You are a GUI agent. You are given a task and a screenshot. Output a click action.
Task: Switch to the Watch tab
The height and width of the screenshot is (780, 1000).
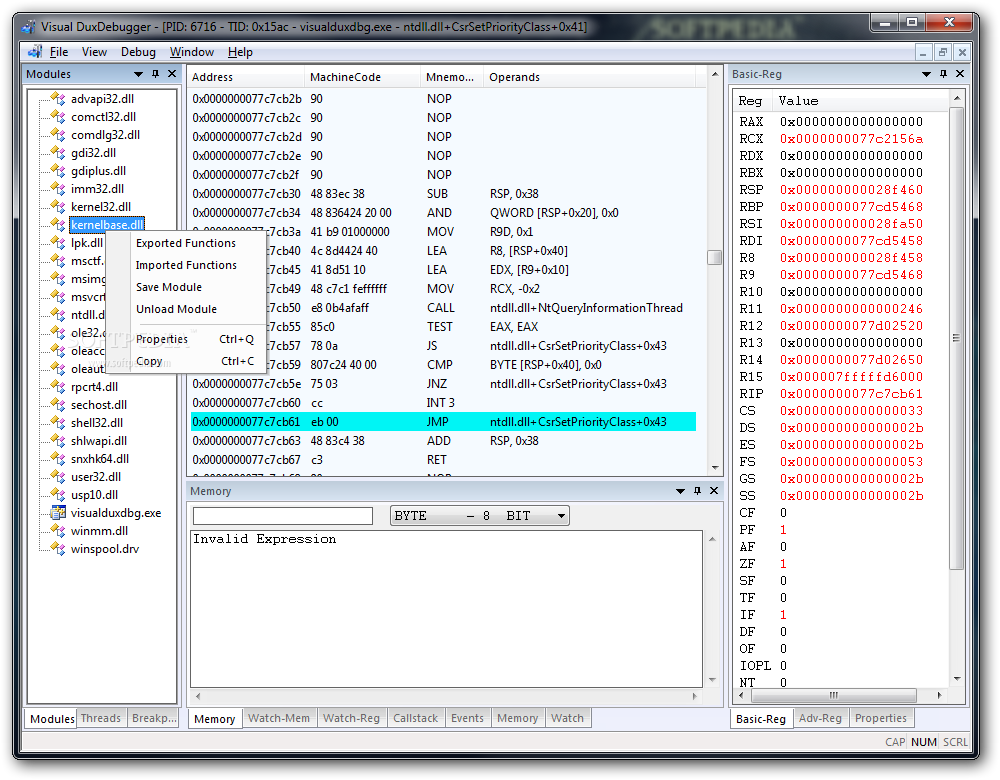567,718
